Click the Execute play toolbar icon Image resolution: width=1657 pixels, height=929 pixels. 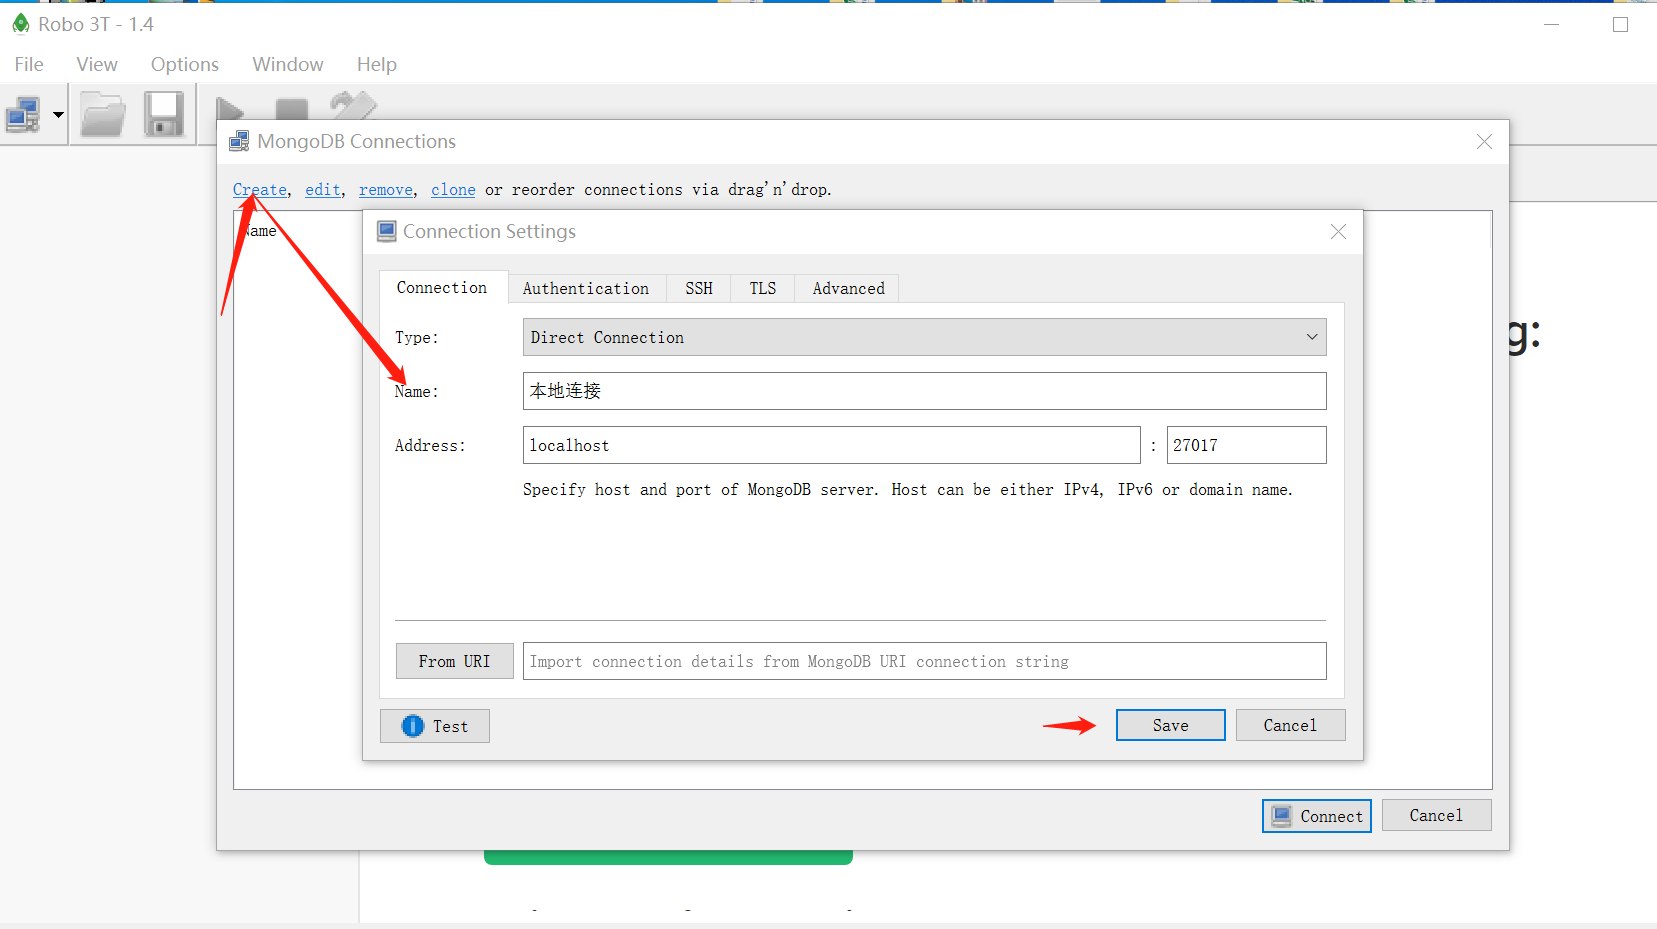coord(230,108)
